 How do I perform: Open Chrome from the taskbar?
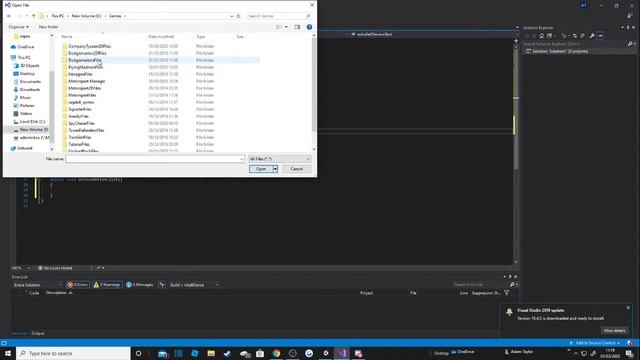point(276,353)
